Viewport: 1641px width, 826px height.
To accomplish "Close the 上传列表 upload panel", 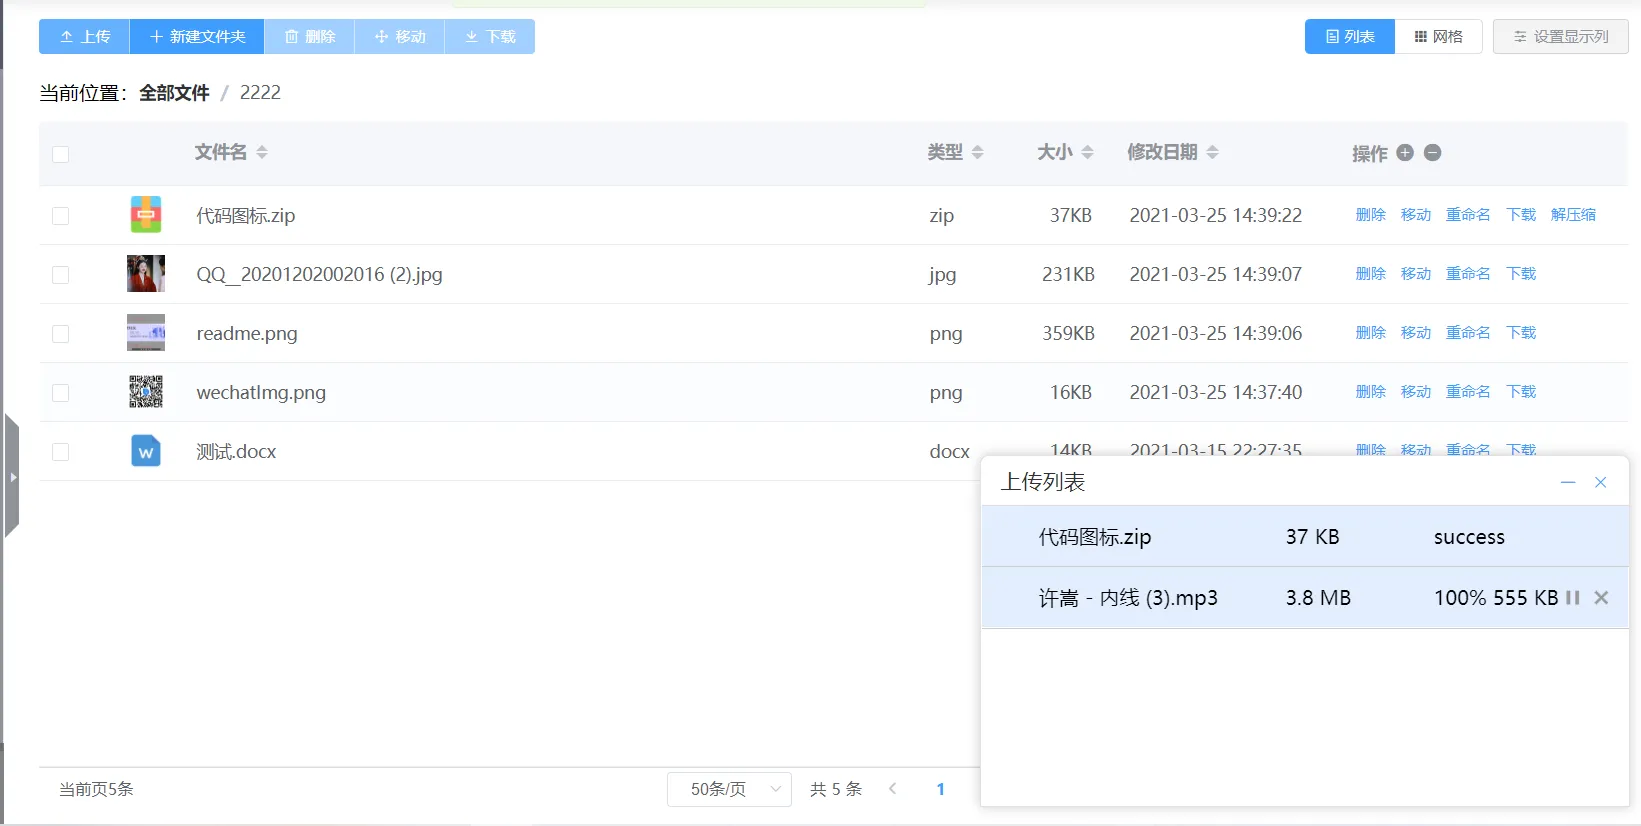I will pos(1600,482).
